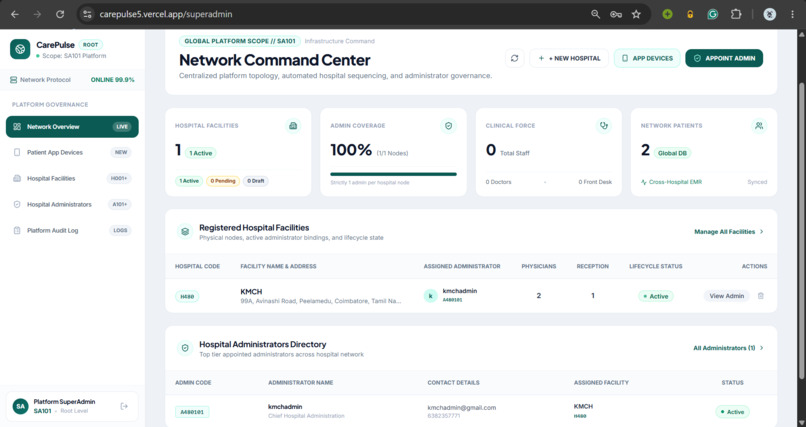Click the APP DEVICES button
Viewport: 806px width, 427px height.
(x=647, y=58)
